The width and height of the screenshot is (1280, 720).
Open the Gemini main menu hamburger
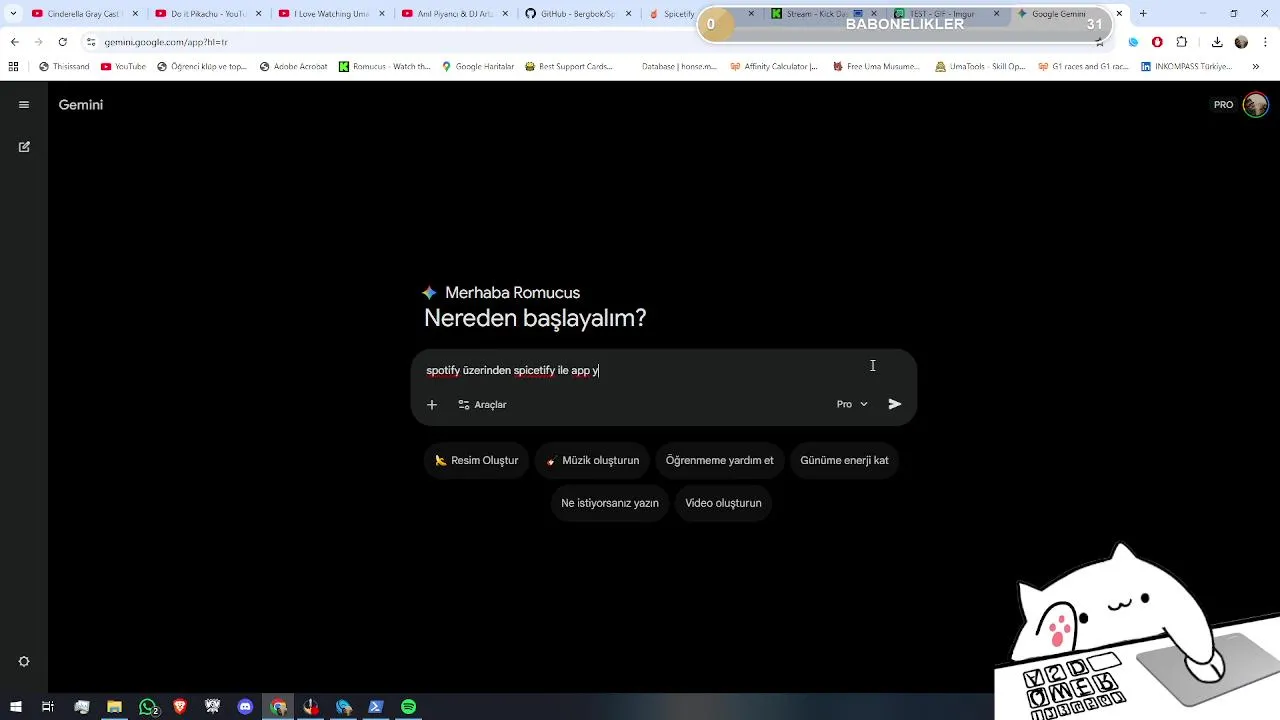[x=24, y=105]
